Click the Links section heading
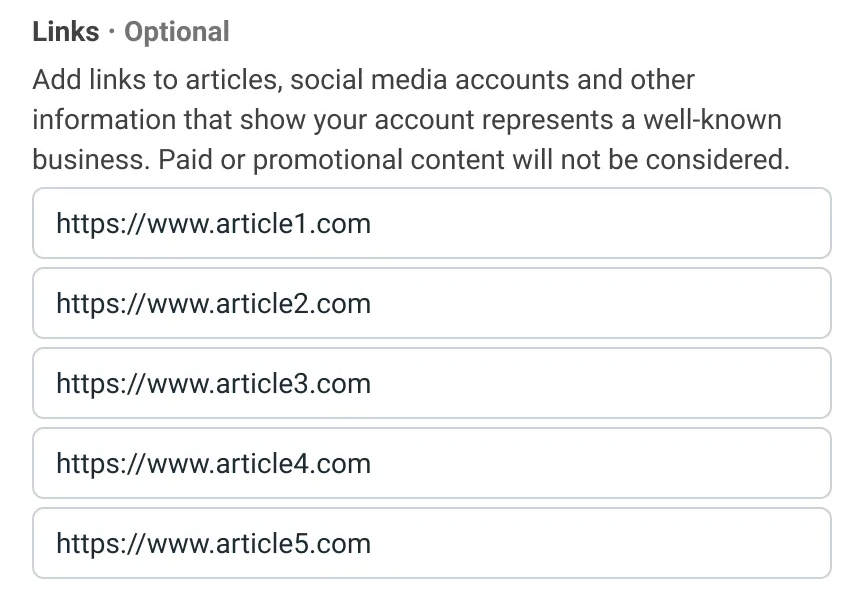Image resolution: width=863 pixels, height=609 pixels. point(64,31)
